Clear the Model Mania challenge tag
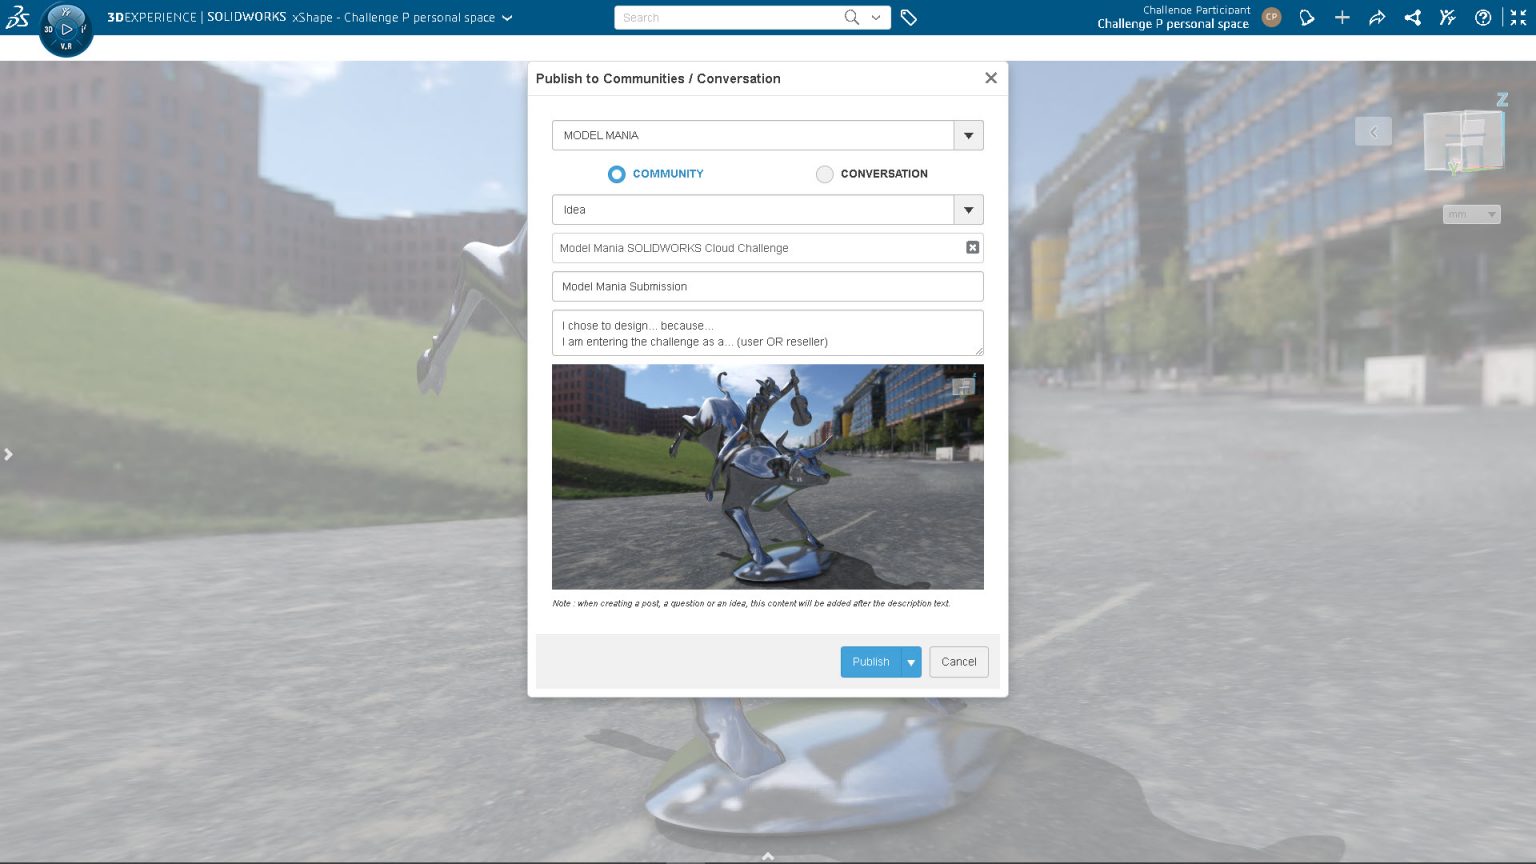 (x=972, y=247)
